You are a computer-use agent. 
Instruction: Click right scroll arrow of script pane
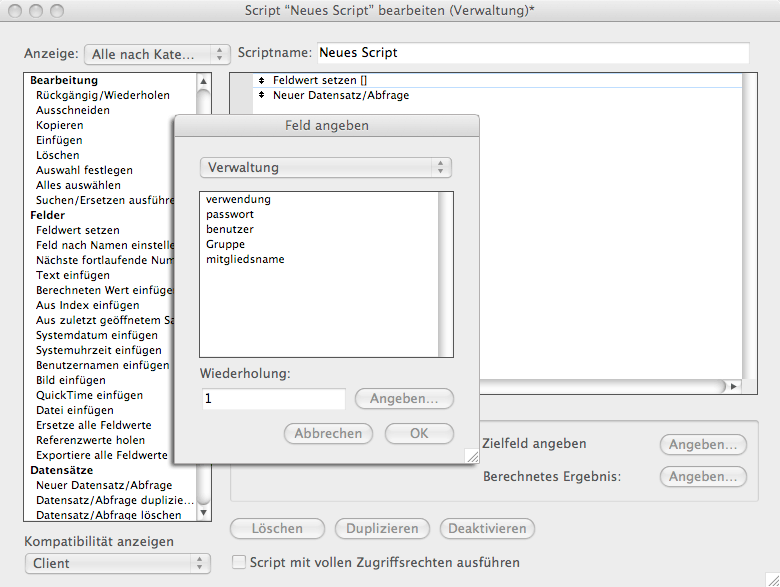[734, 386]
